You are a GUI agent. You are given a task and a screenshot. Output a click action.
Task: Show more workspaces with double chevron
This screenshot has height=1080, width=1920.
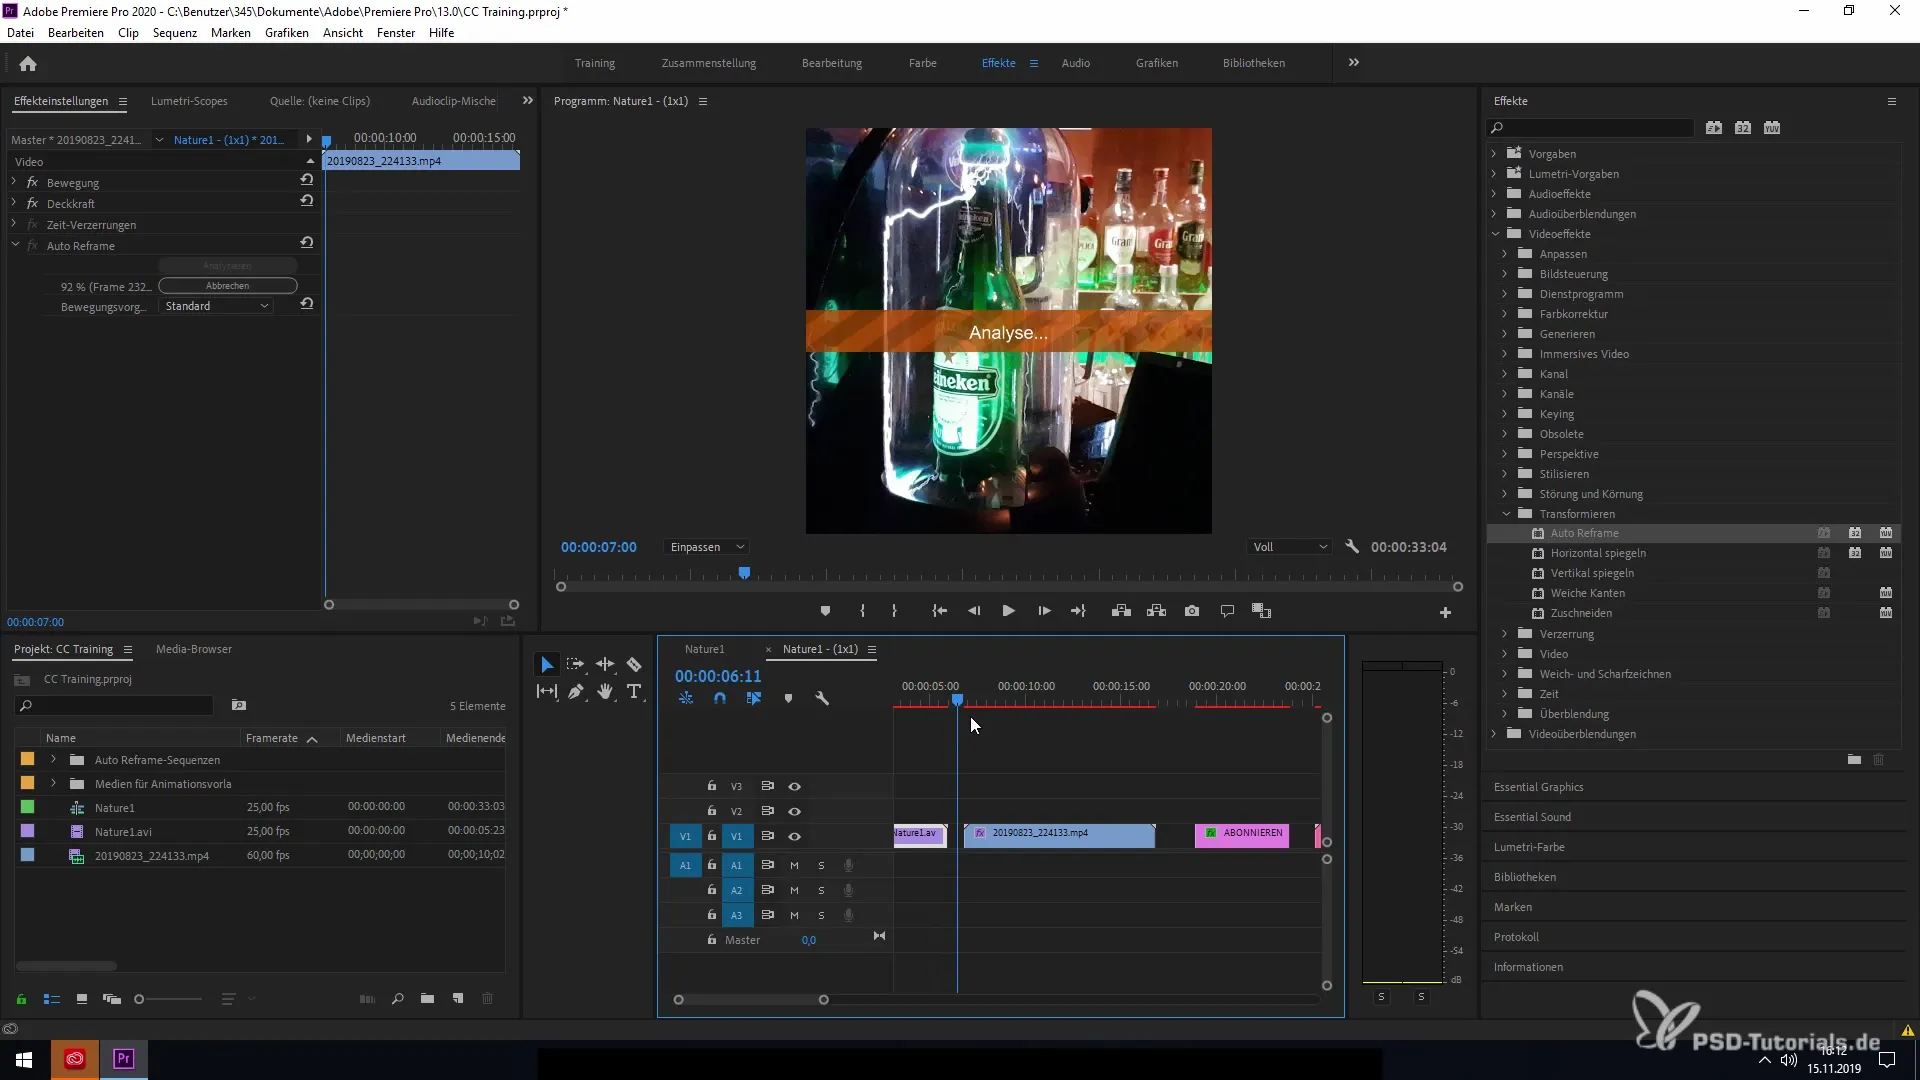[1353, 62]
